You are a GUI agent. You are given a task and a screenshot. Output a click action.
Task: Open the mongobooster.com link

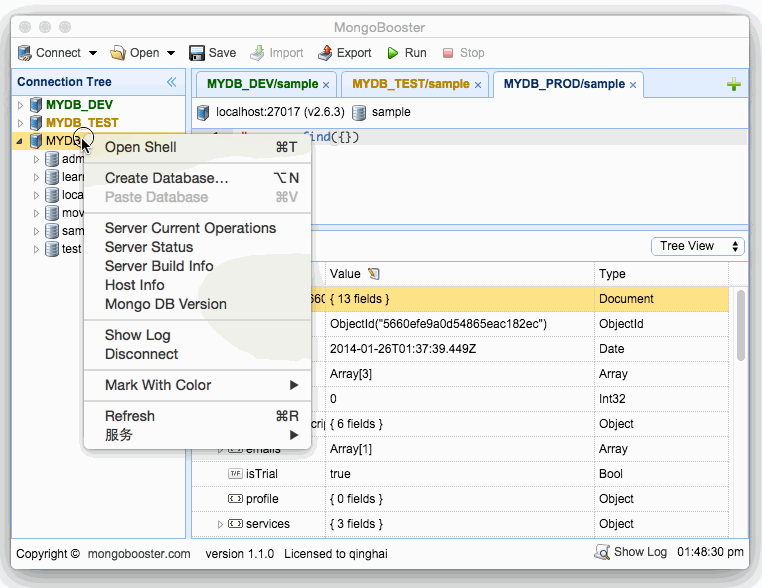[x=139, y=554]
